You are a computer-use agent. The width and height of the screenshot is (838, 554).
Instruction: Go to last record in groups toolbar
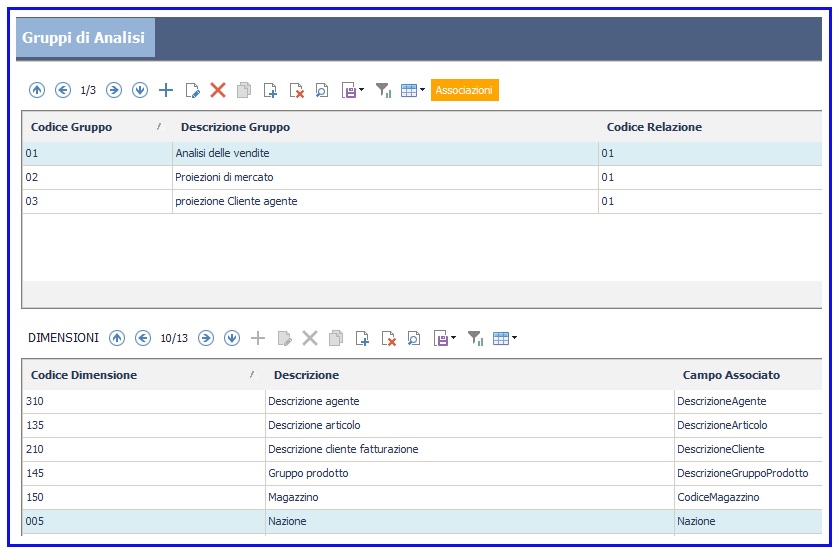tap(140, 90)
